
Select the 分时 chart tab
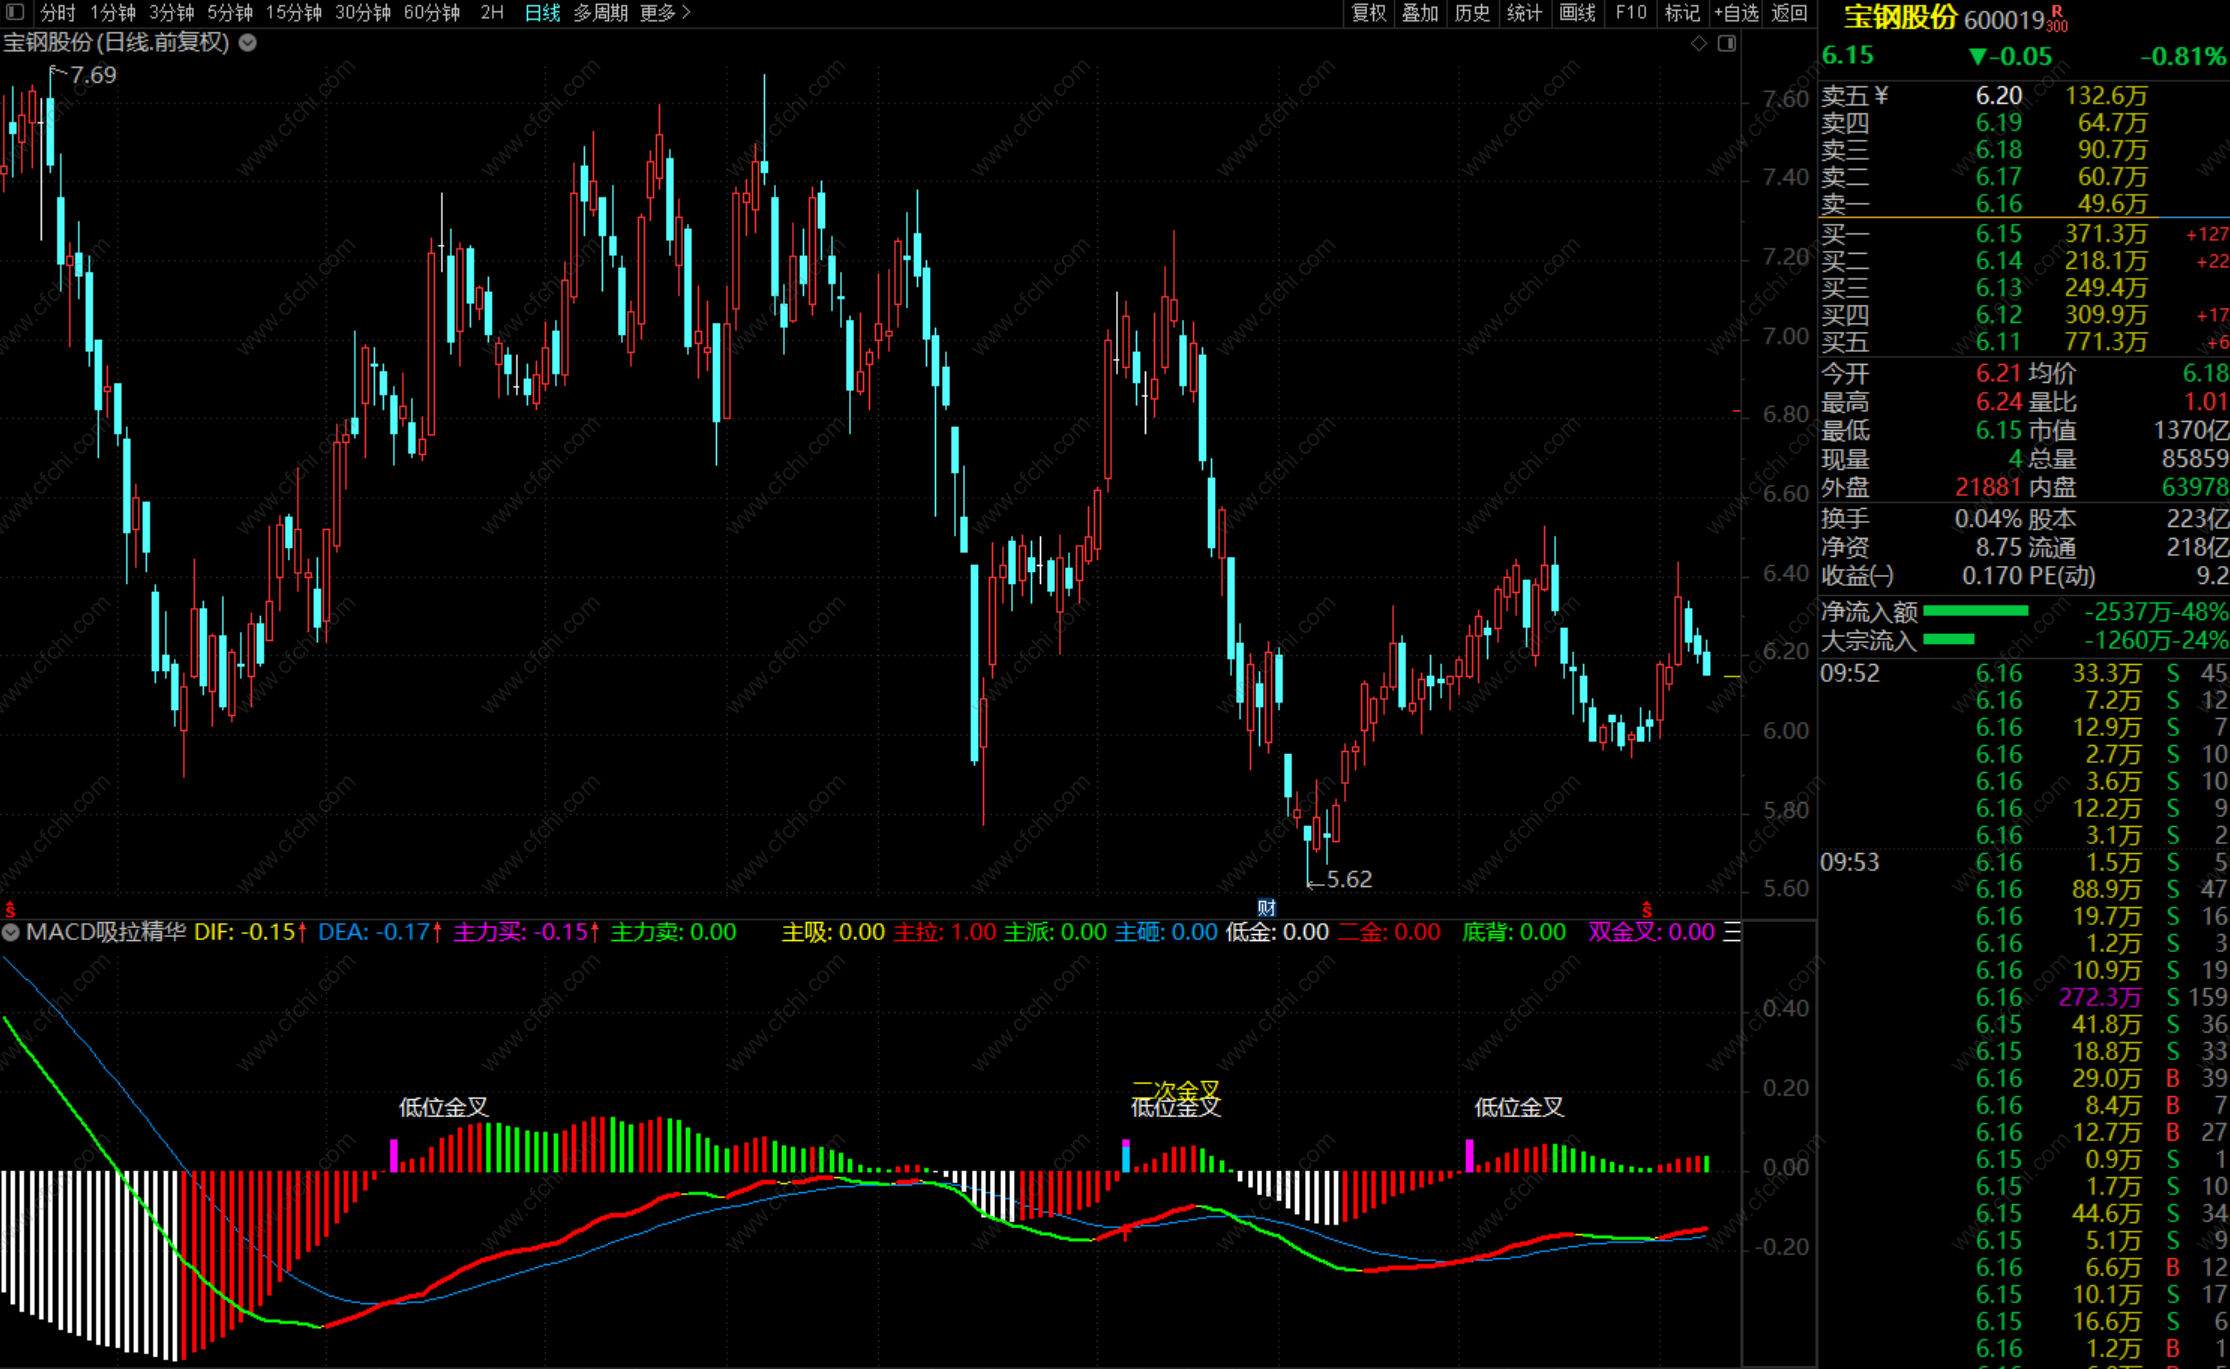[58, 13]
